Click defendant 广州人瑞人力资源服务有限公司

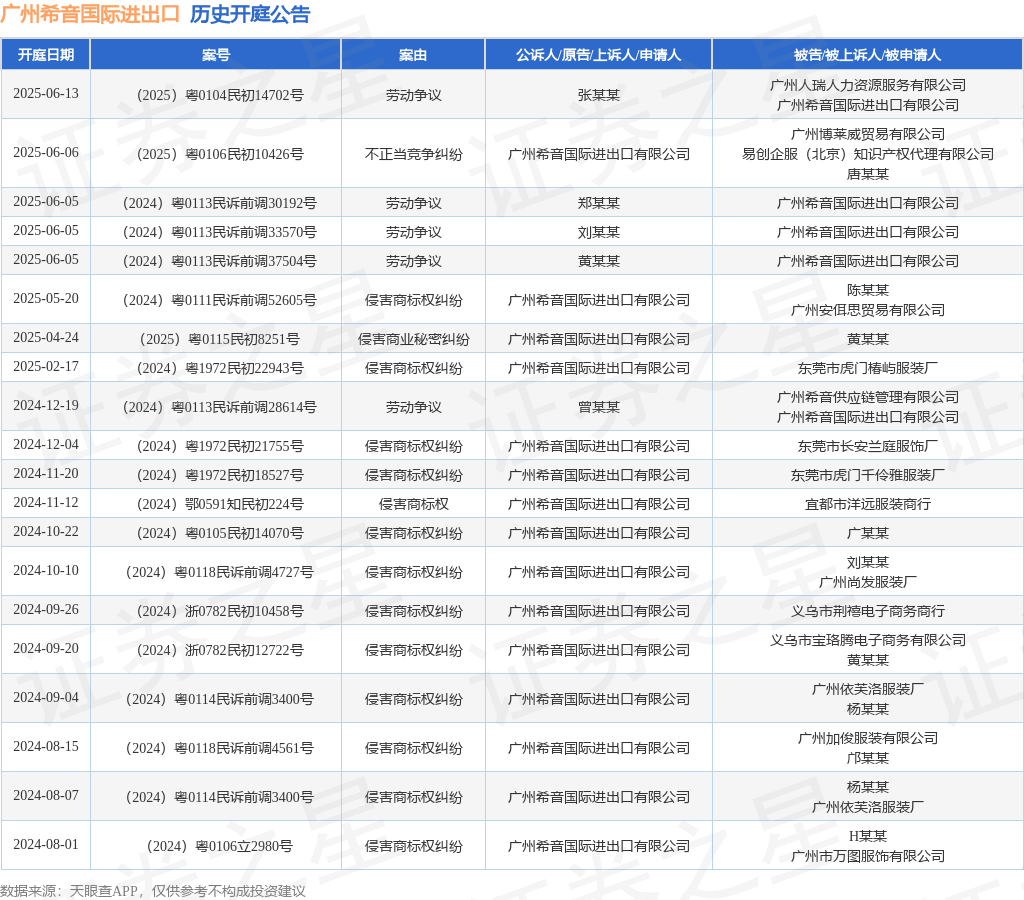(868, 85)
